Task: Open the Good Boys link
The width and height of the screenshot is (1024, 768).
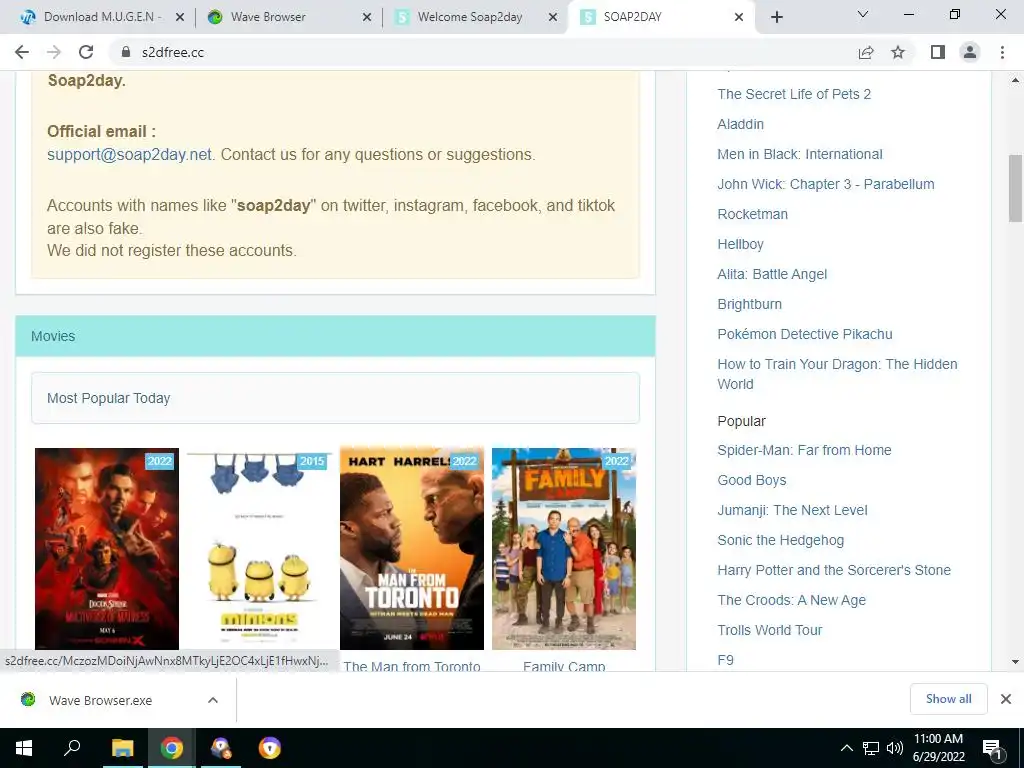Action: 752,480
